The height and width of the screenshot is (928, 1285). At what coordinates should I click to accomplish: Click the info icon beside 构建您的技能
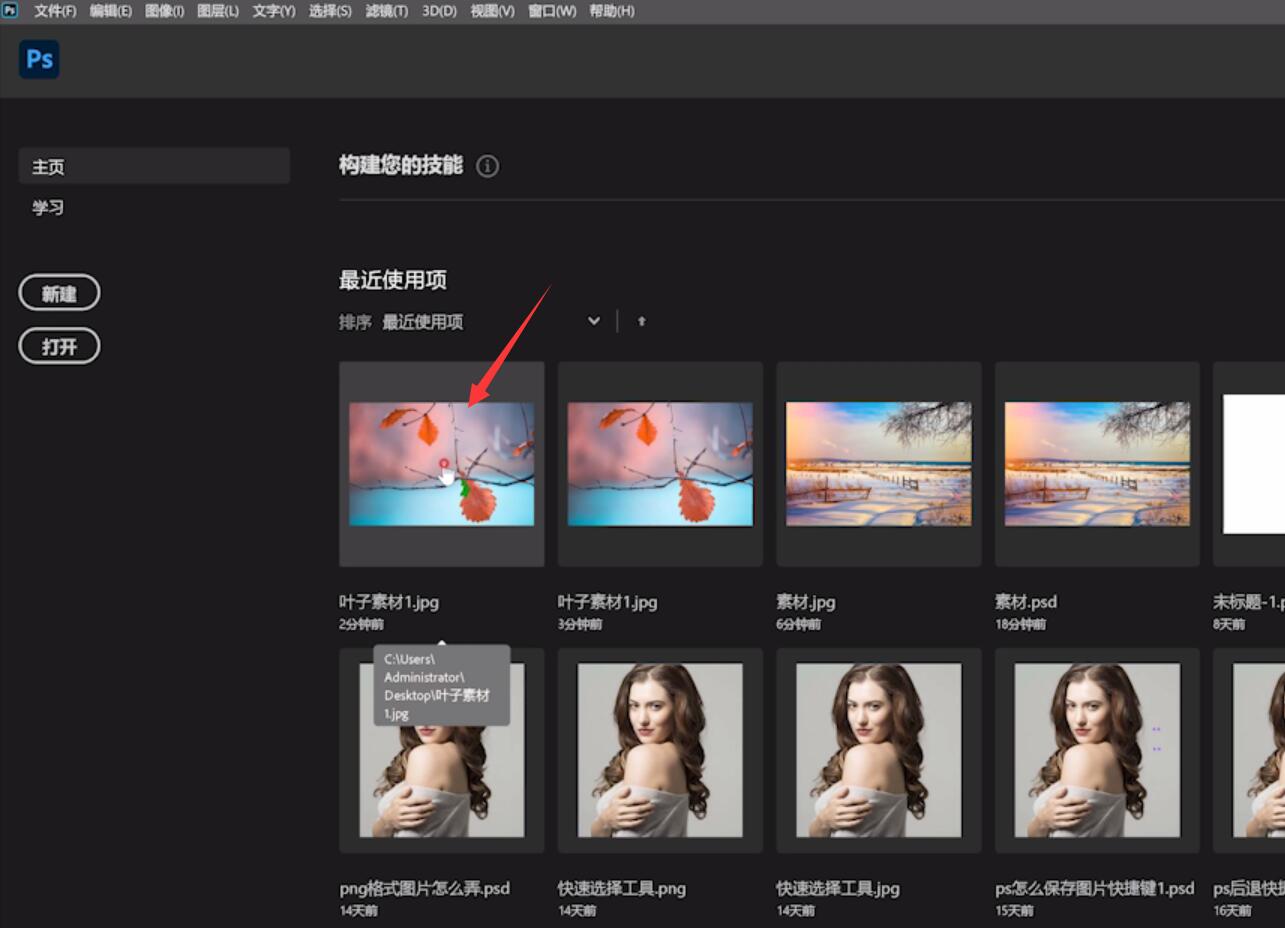[x=487, y=166]
